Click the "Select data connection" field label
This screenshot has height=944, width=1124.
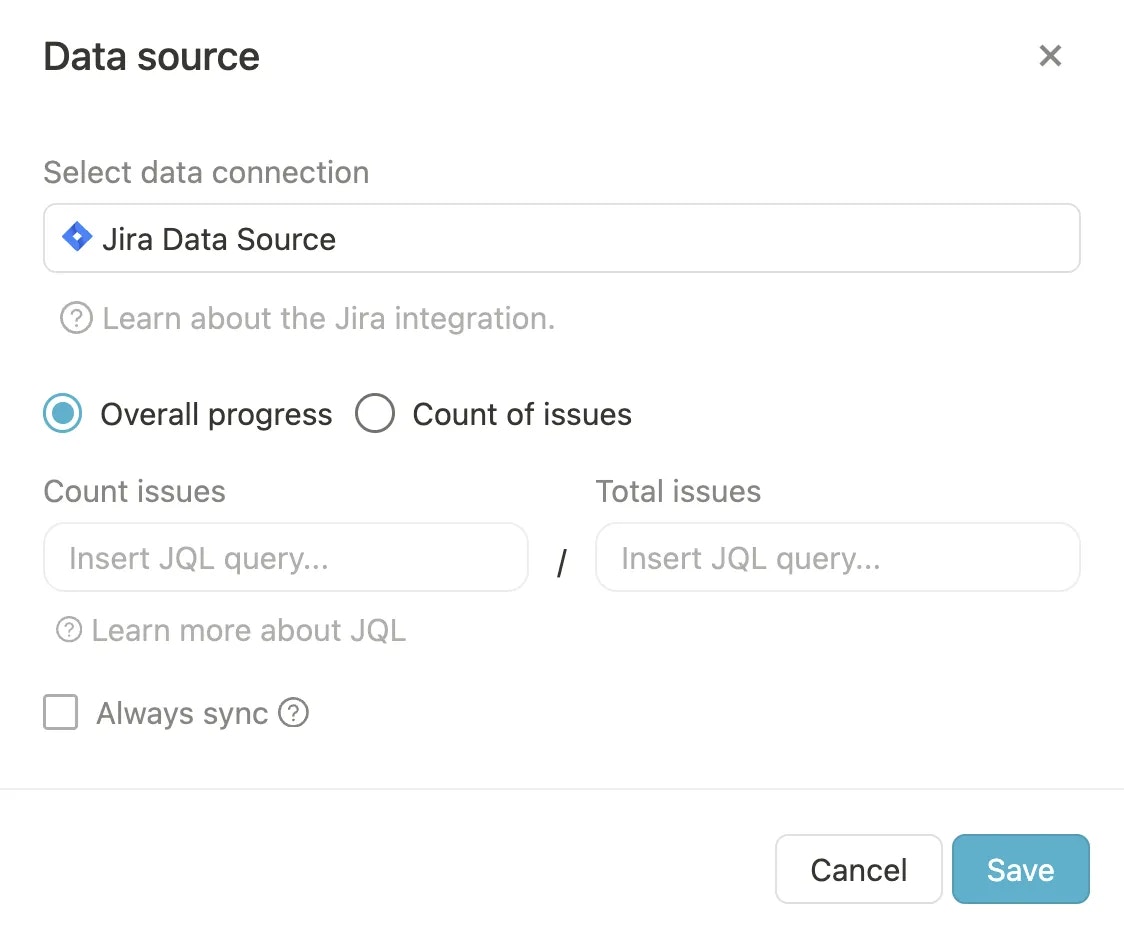(206, 173)
